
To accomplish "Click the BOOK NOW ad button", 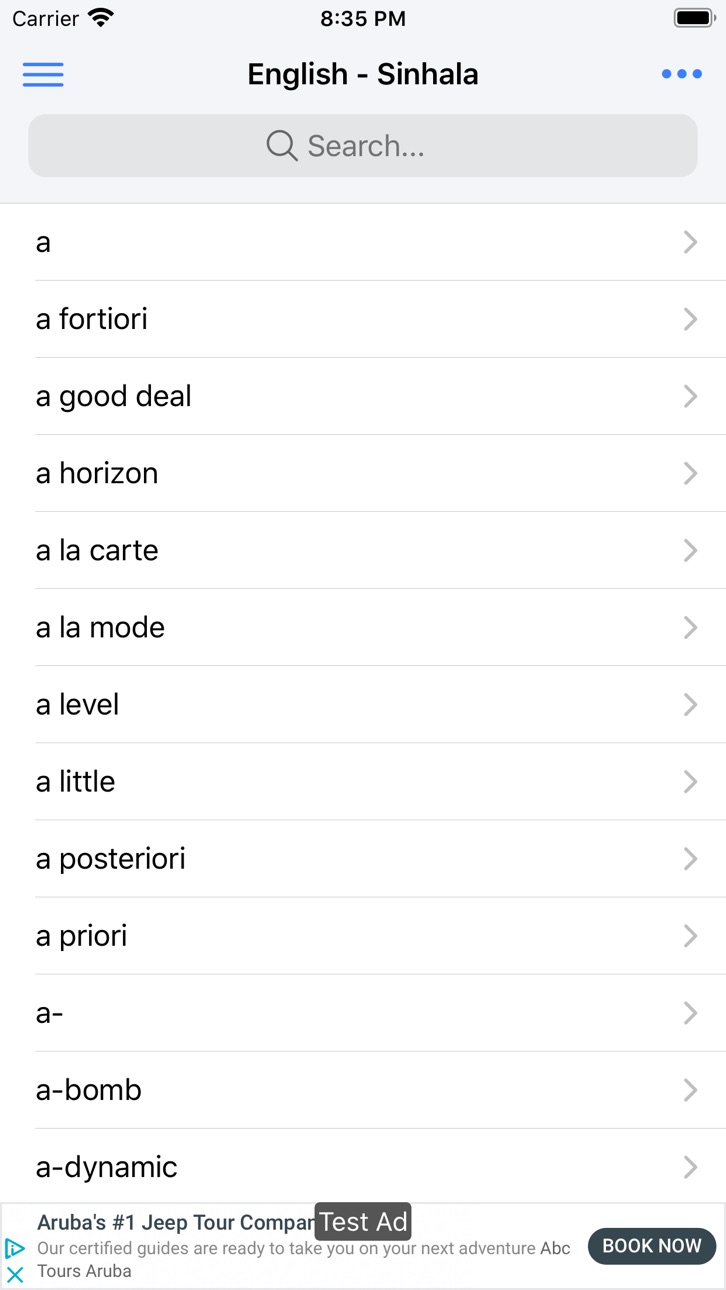I will (652, 1246).
